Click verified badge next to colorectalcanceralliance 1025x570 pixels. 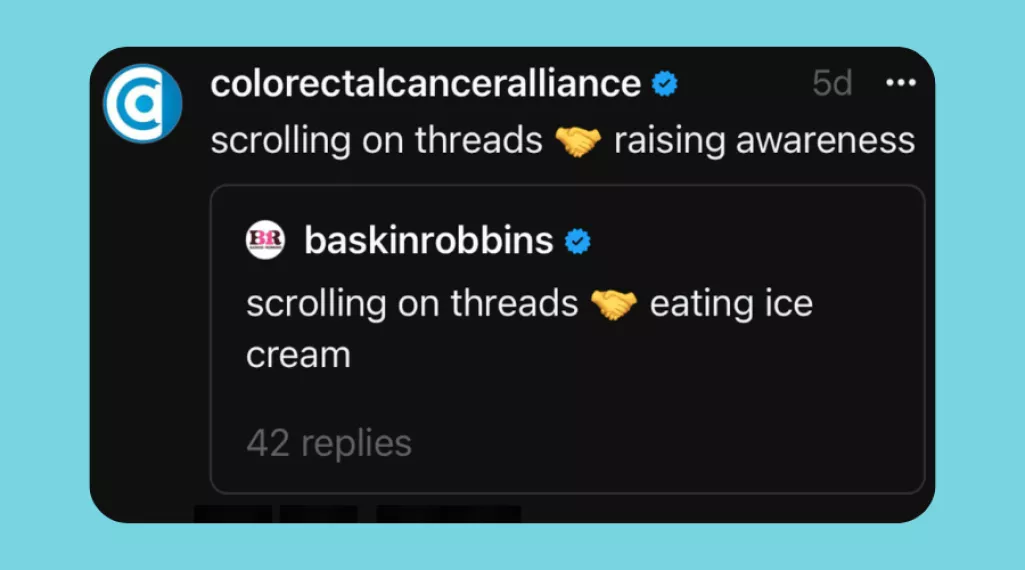click(664, 84)
